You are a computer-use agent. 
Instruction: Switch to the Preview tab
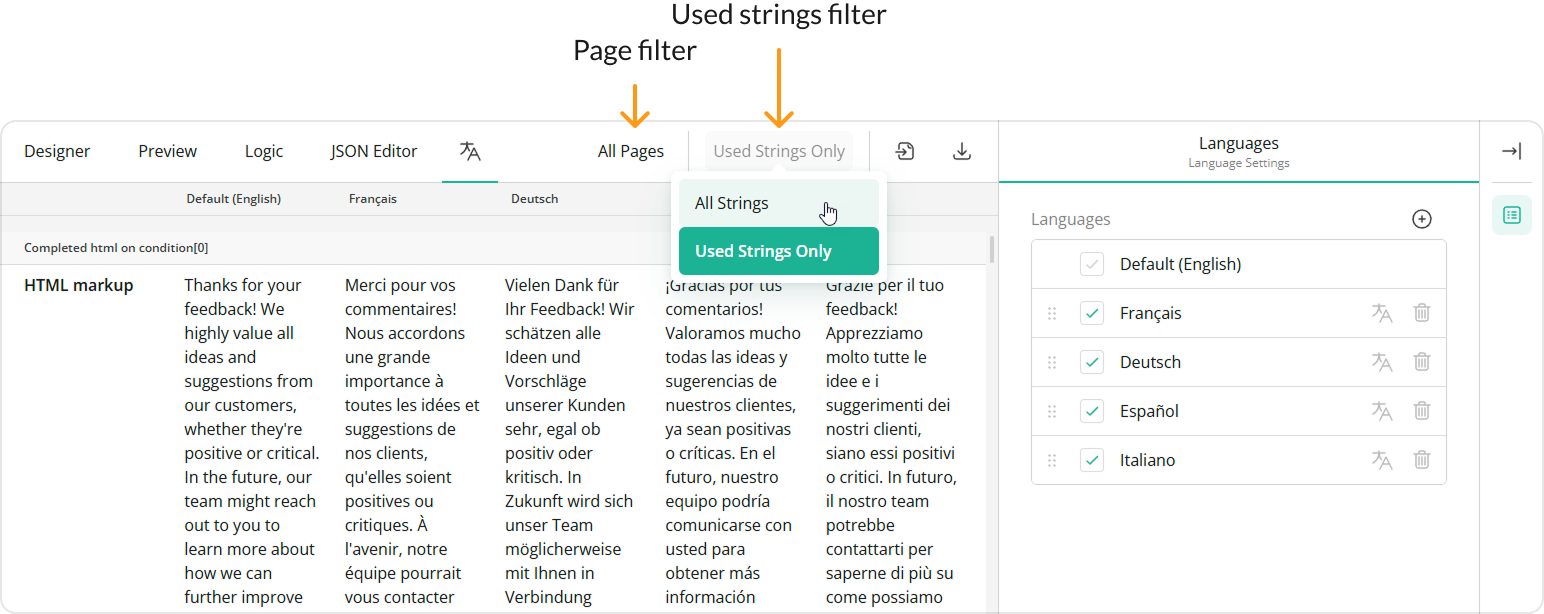(166, 151)
